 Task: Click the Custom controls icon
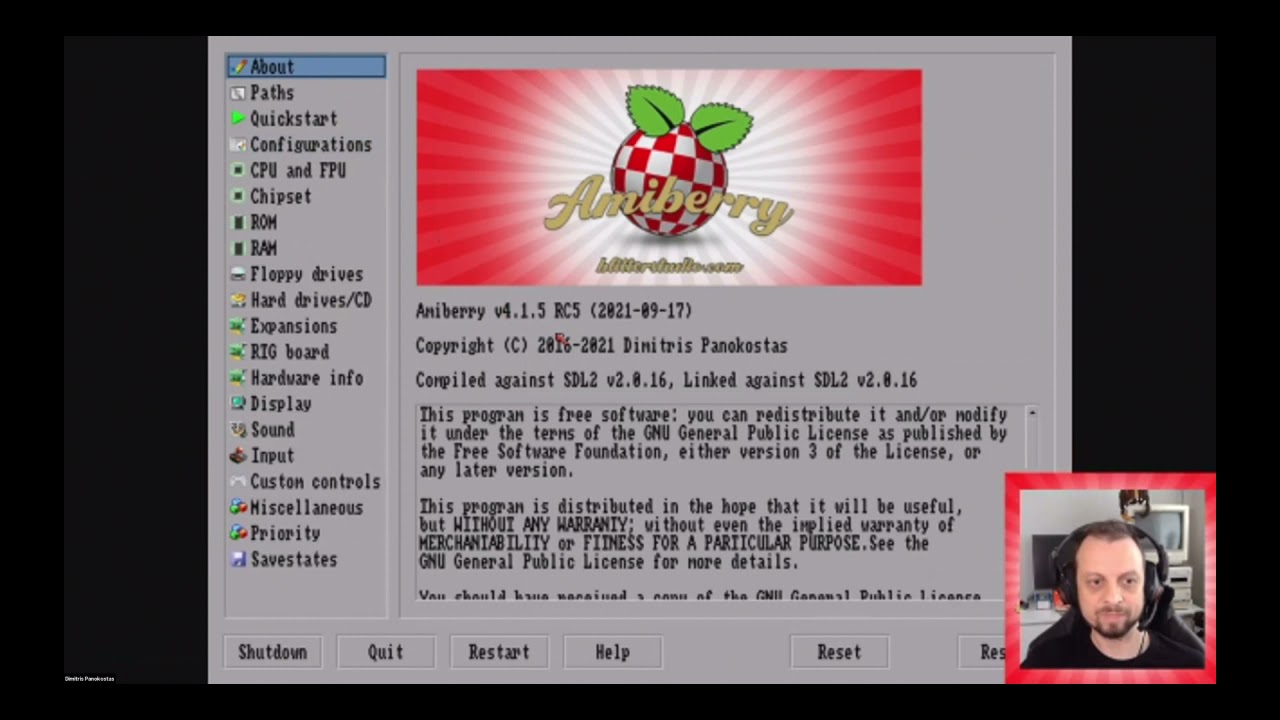pyautogui.click(x=237, y=482)
